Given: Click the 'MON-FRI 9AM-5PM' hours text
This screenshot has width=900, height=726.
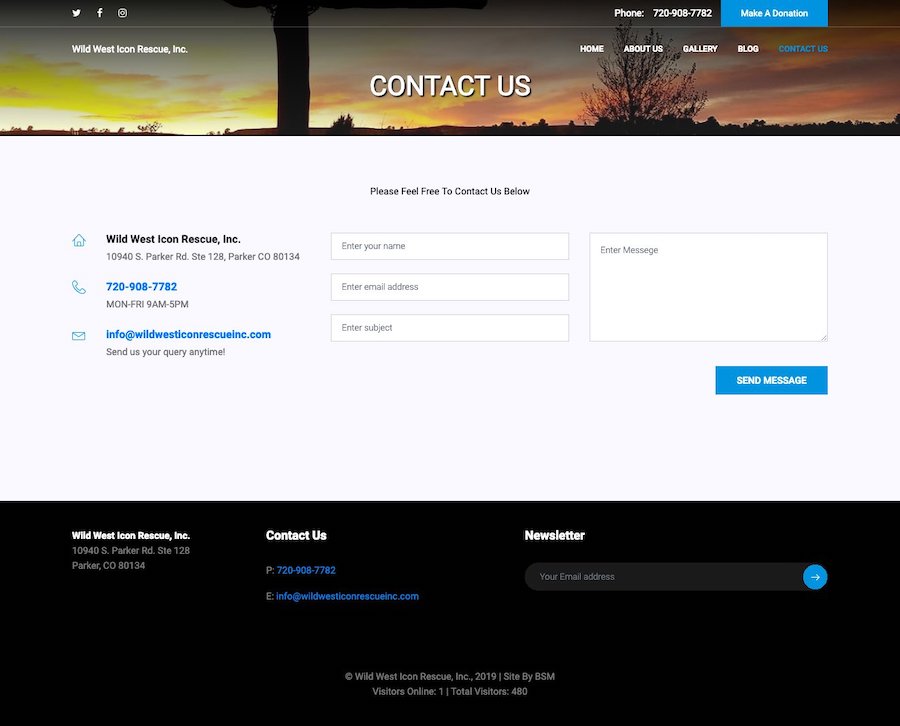Looking at the screenshot, I should click(147, 304).
